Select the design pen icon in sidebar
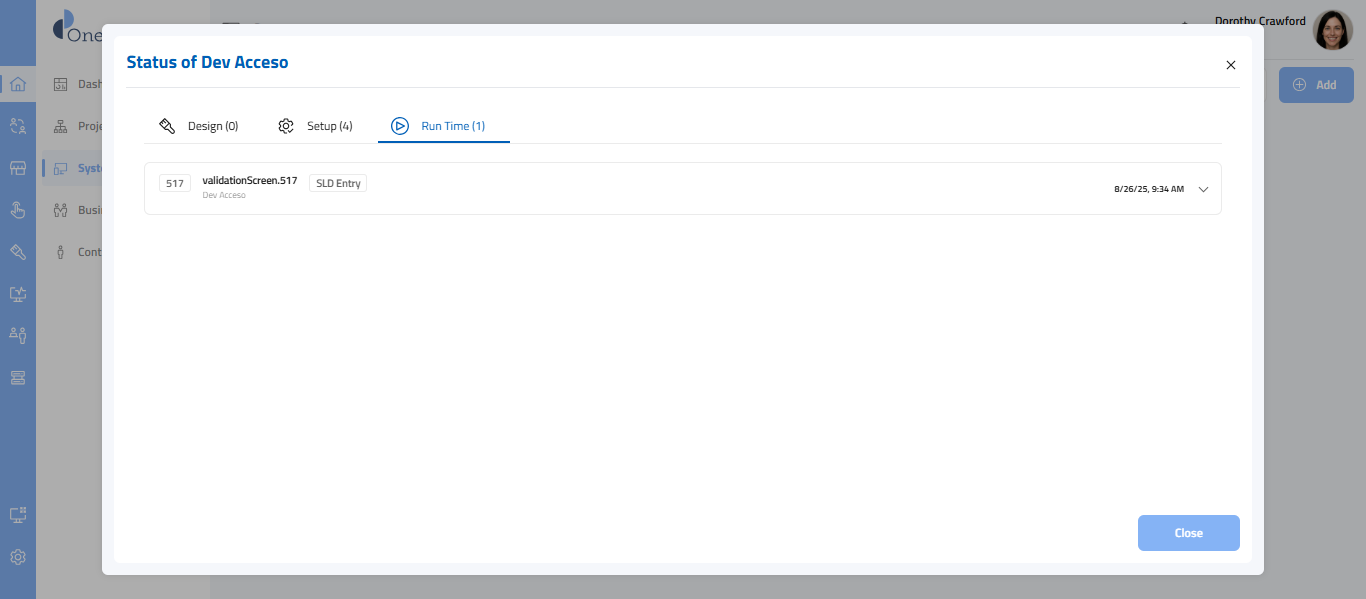 (x=18, y=252)
